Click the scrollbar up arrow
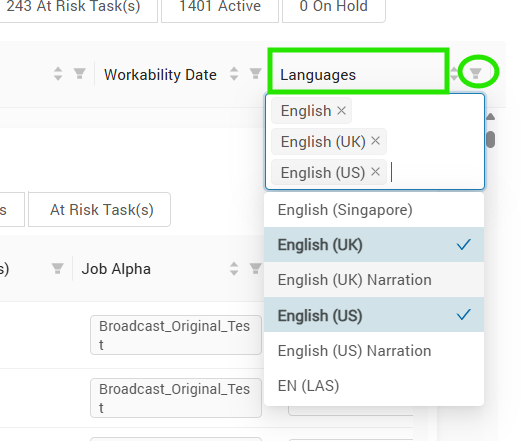Screen dimensions: 524x441 click(490, 117)
